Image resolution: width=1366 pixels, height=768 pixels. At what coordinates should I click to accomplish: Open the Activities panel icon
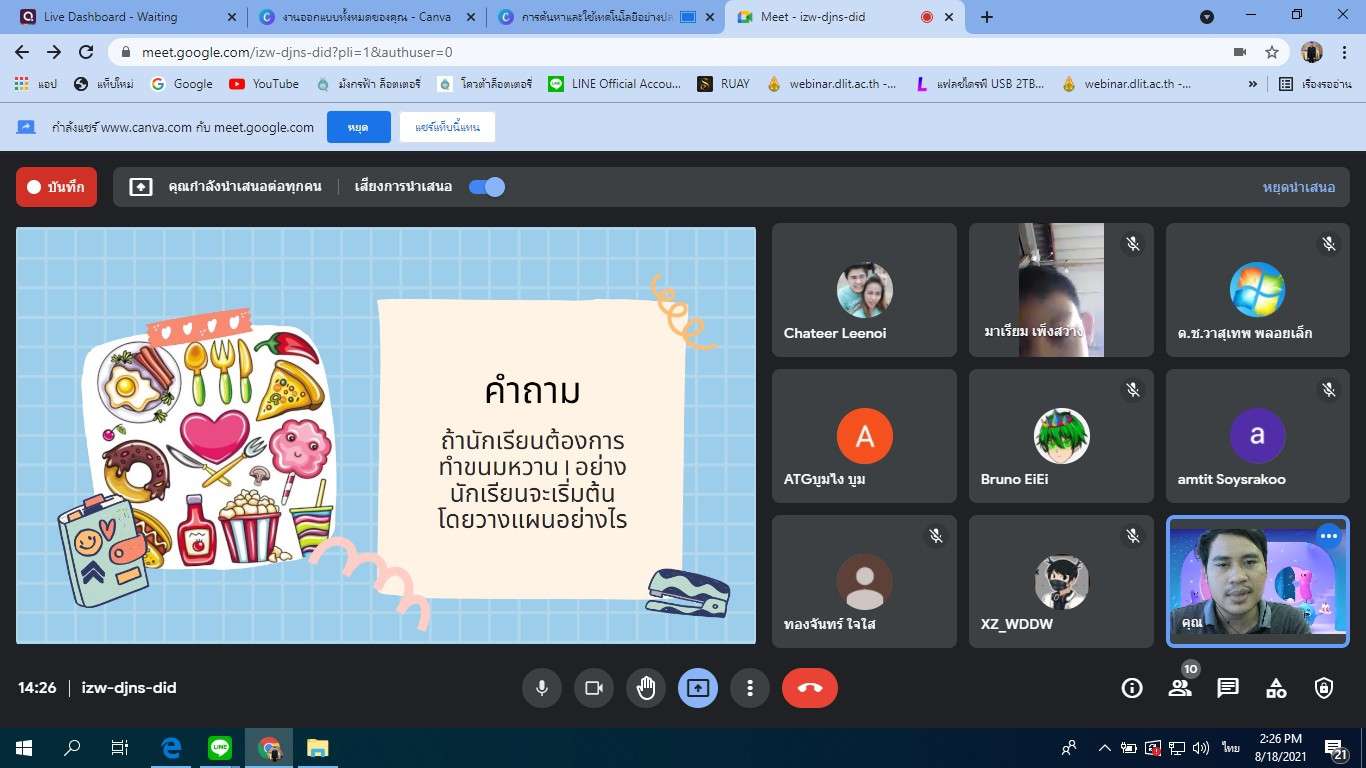point(1276,688)
